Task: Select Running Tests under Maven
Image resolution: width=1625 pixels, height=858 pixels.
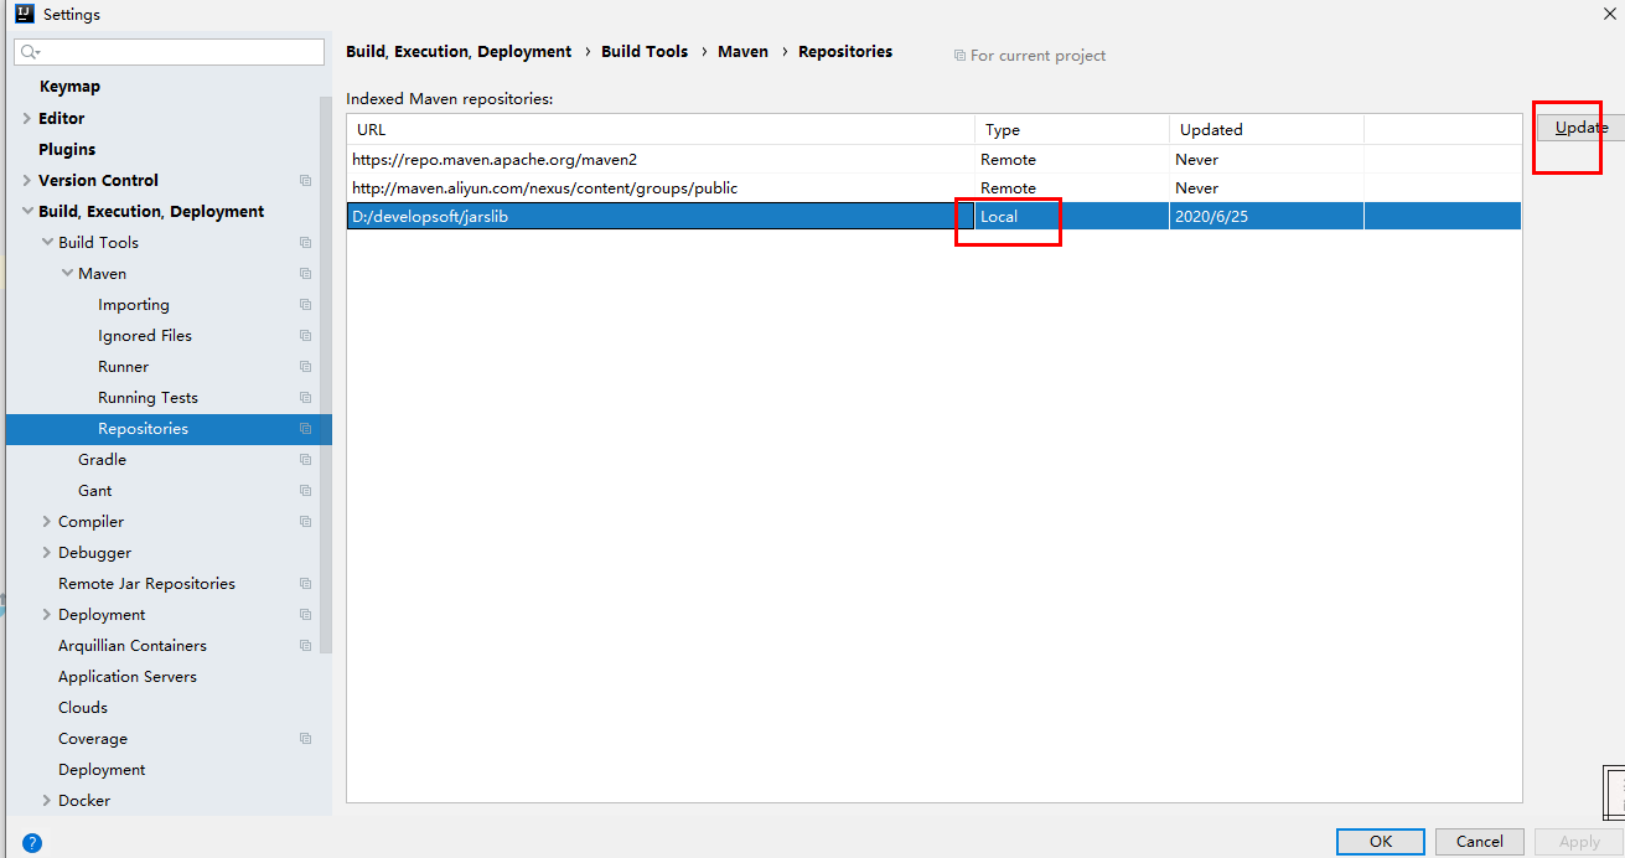Action: pyautogui.click(x=148, y=398)
